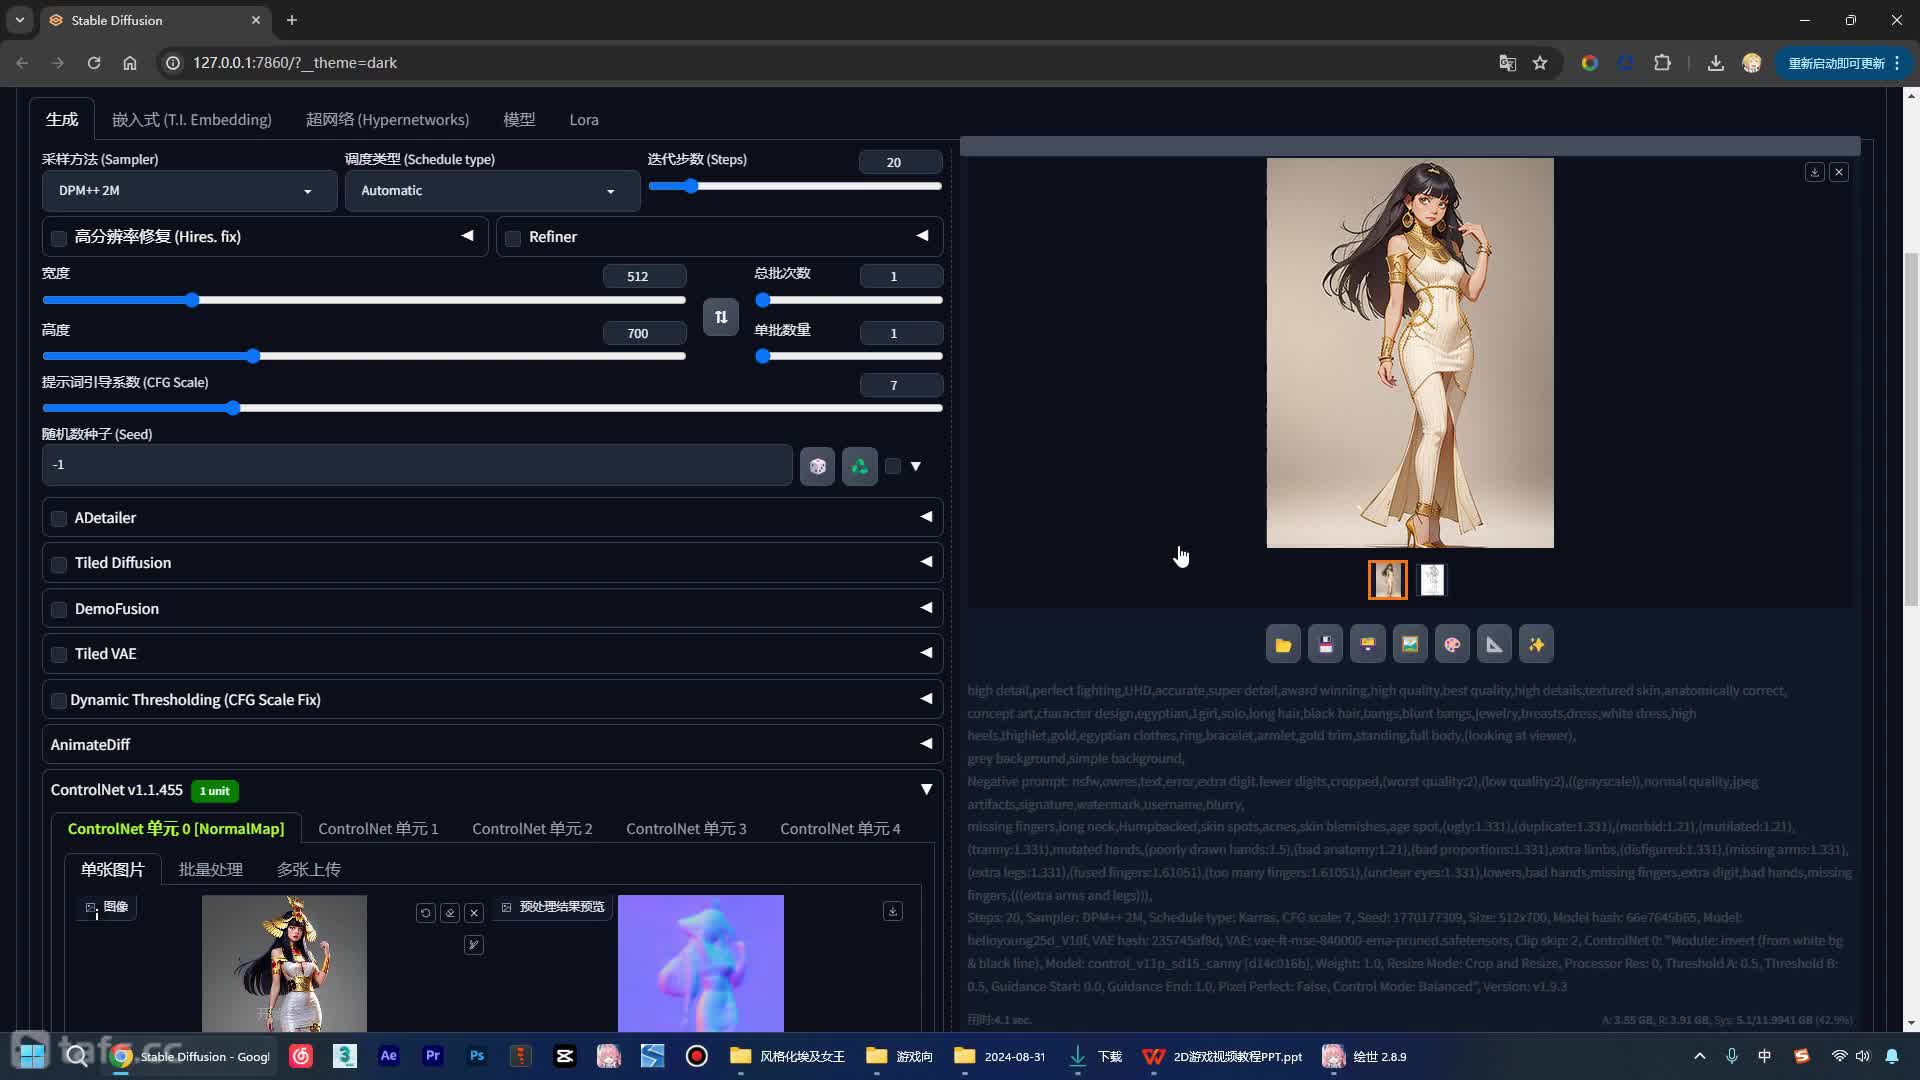Expand the Hires. fix section arrow
This screenshot has width=1920, height=1080.
pos(467,236)
